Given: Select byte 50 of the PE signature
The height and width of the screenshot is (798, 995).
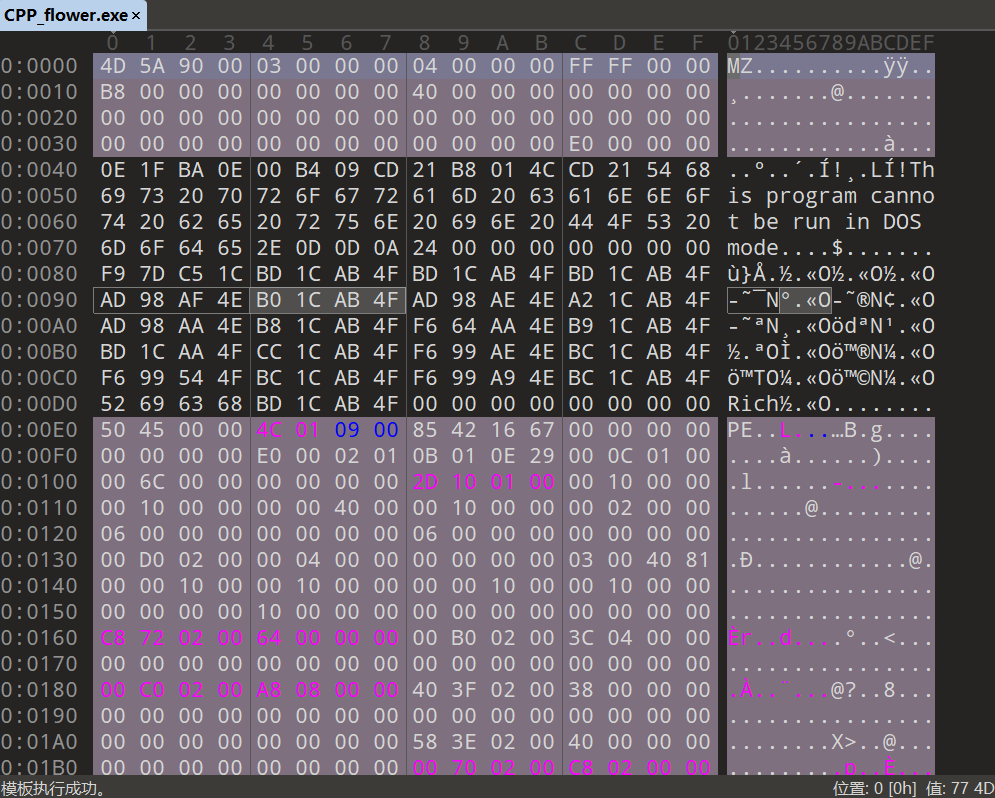Looking at the screenshot, I should 113,430.
